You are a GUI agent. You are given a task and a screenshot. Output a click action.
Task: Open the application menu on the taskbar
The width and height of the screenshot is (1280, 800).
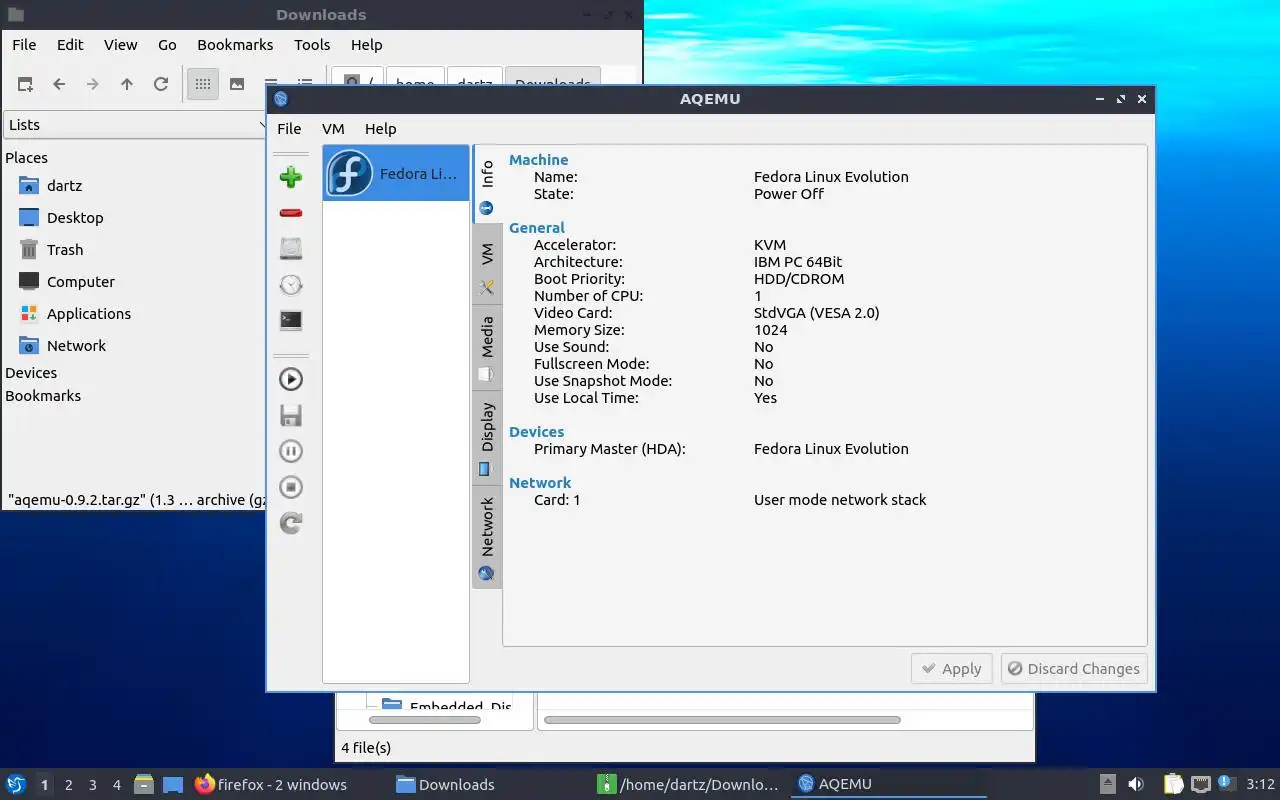[15, 784]
